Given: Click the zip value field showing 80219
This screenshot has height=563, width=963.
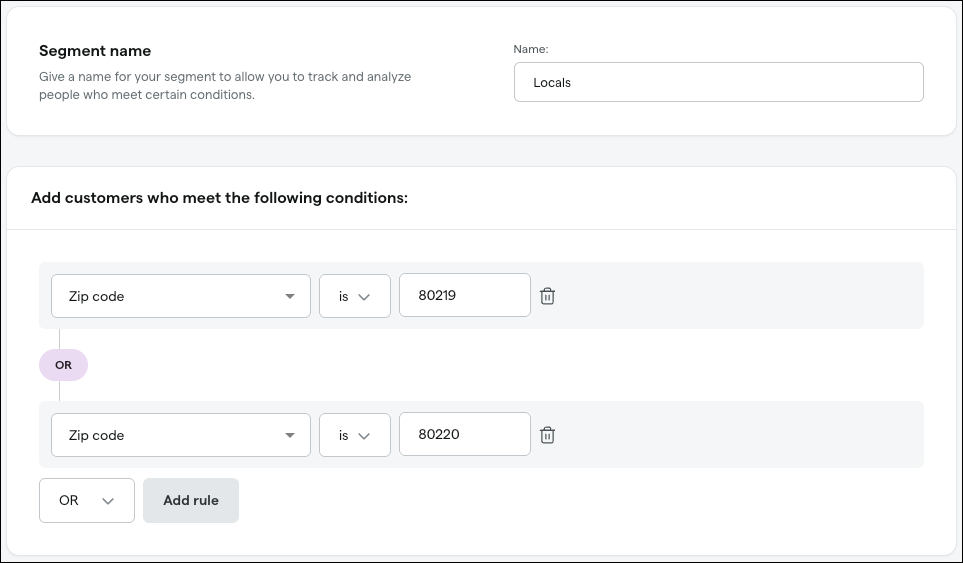Looking at the screenshot, I should pos(465,295).
